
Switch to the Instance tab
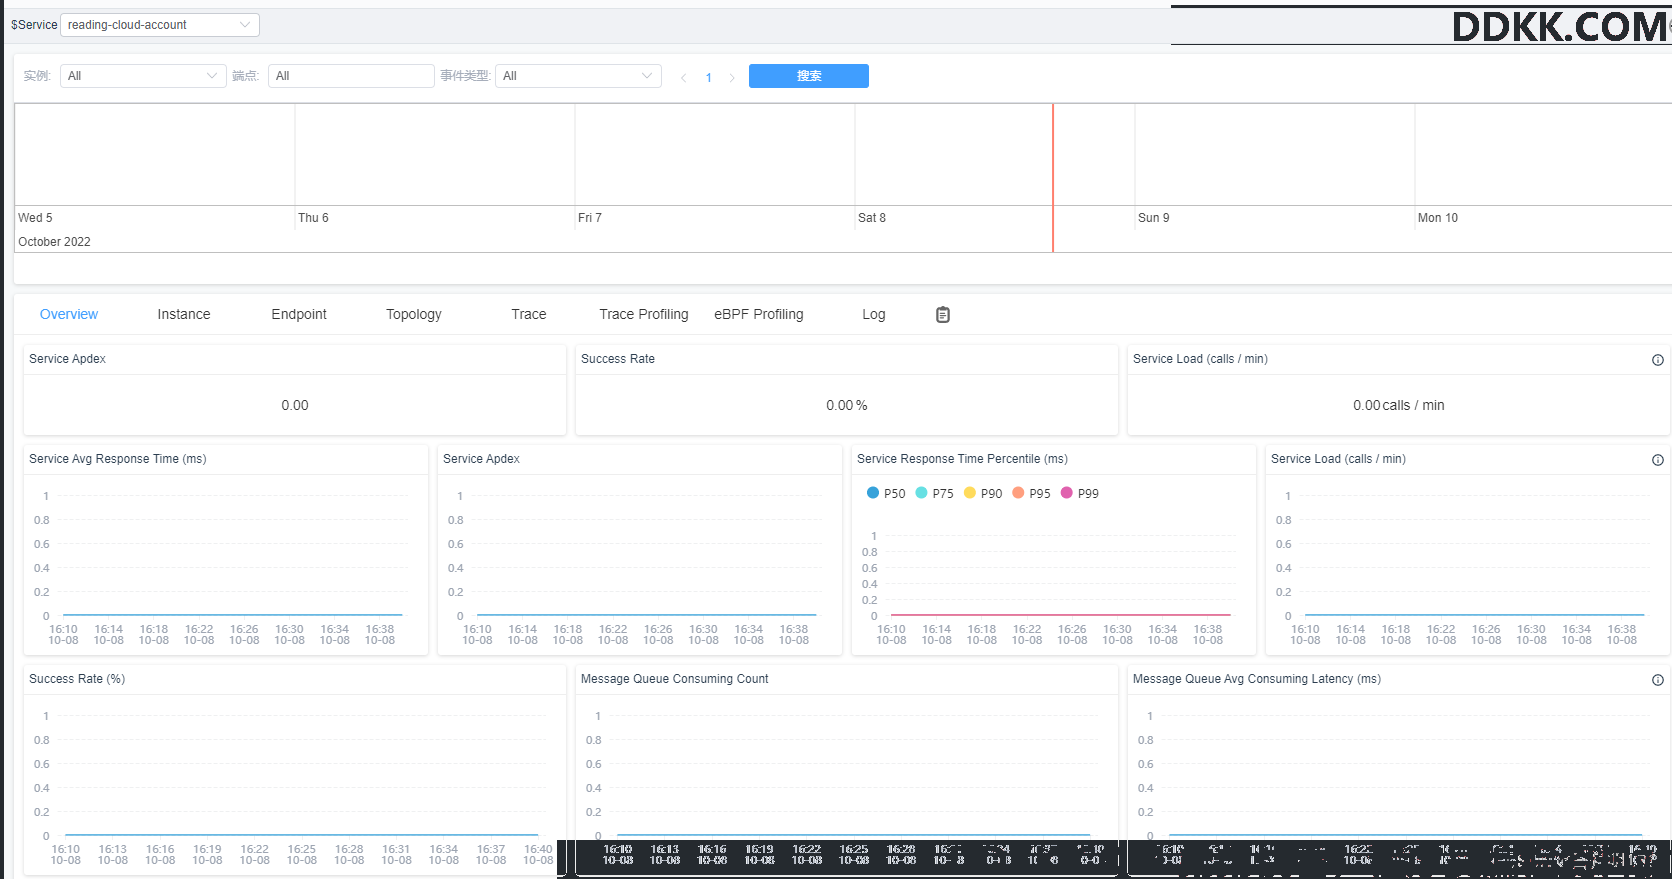point(184,314)
